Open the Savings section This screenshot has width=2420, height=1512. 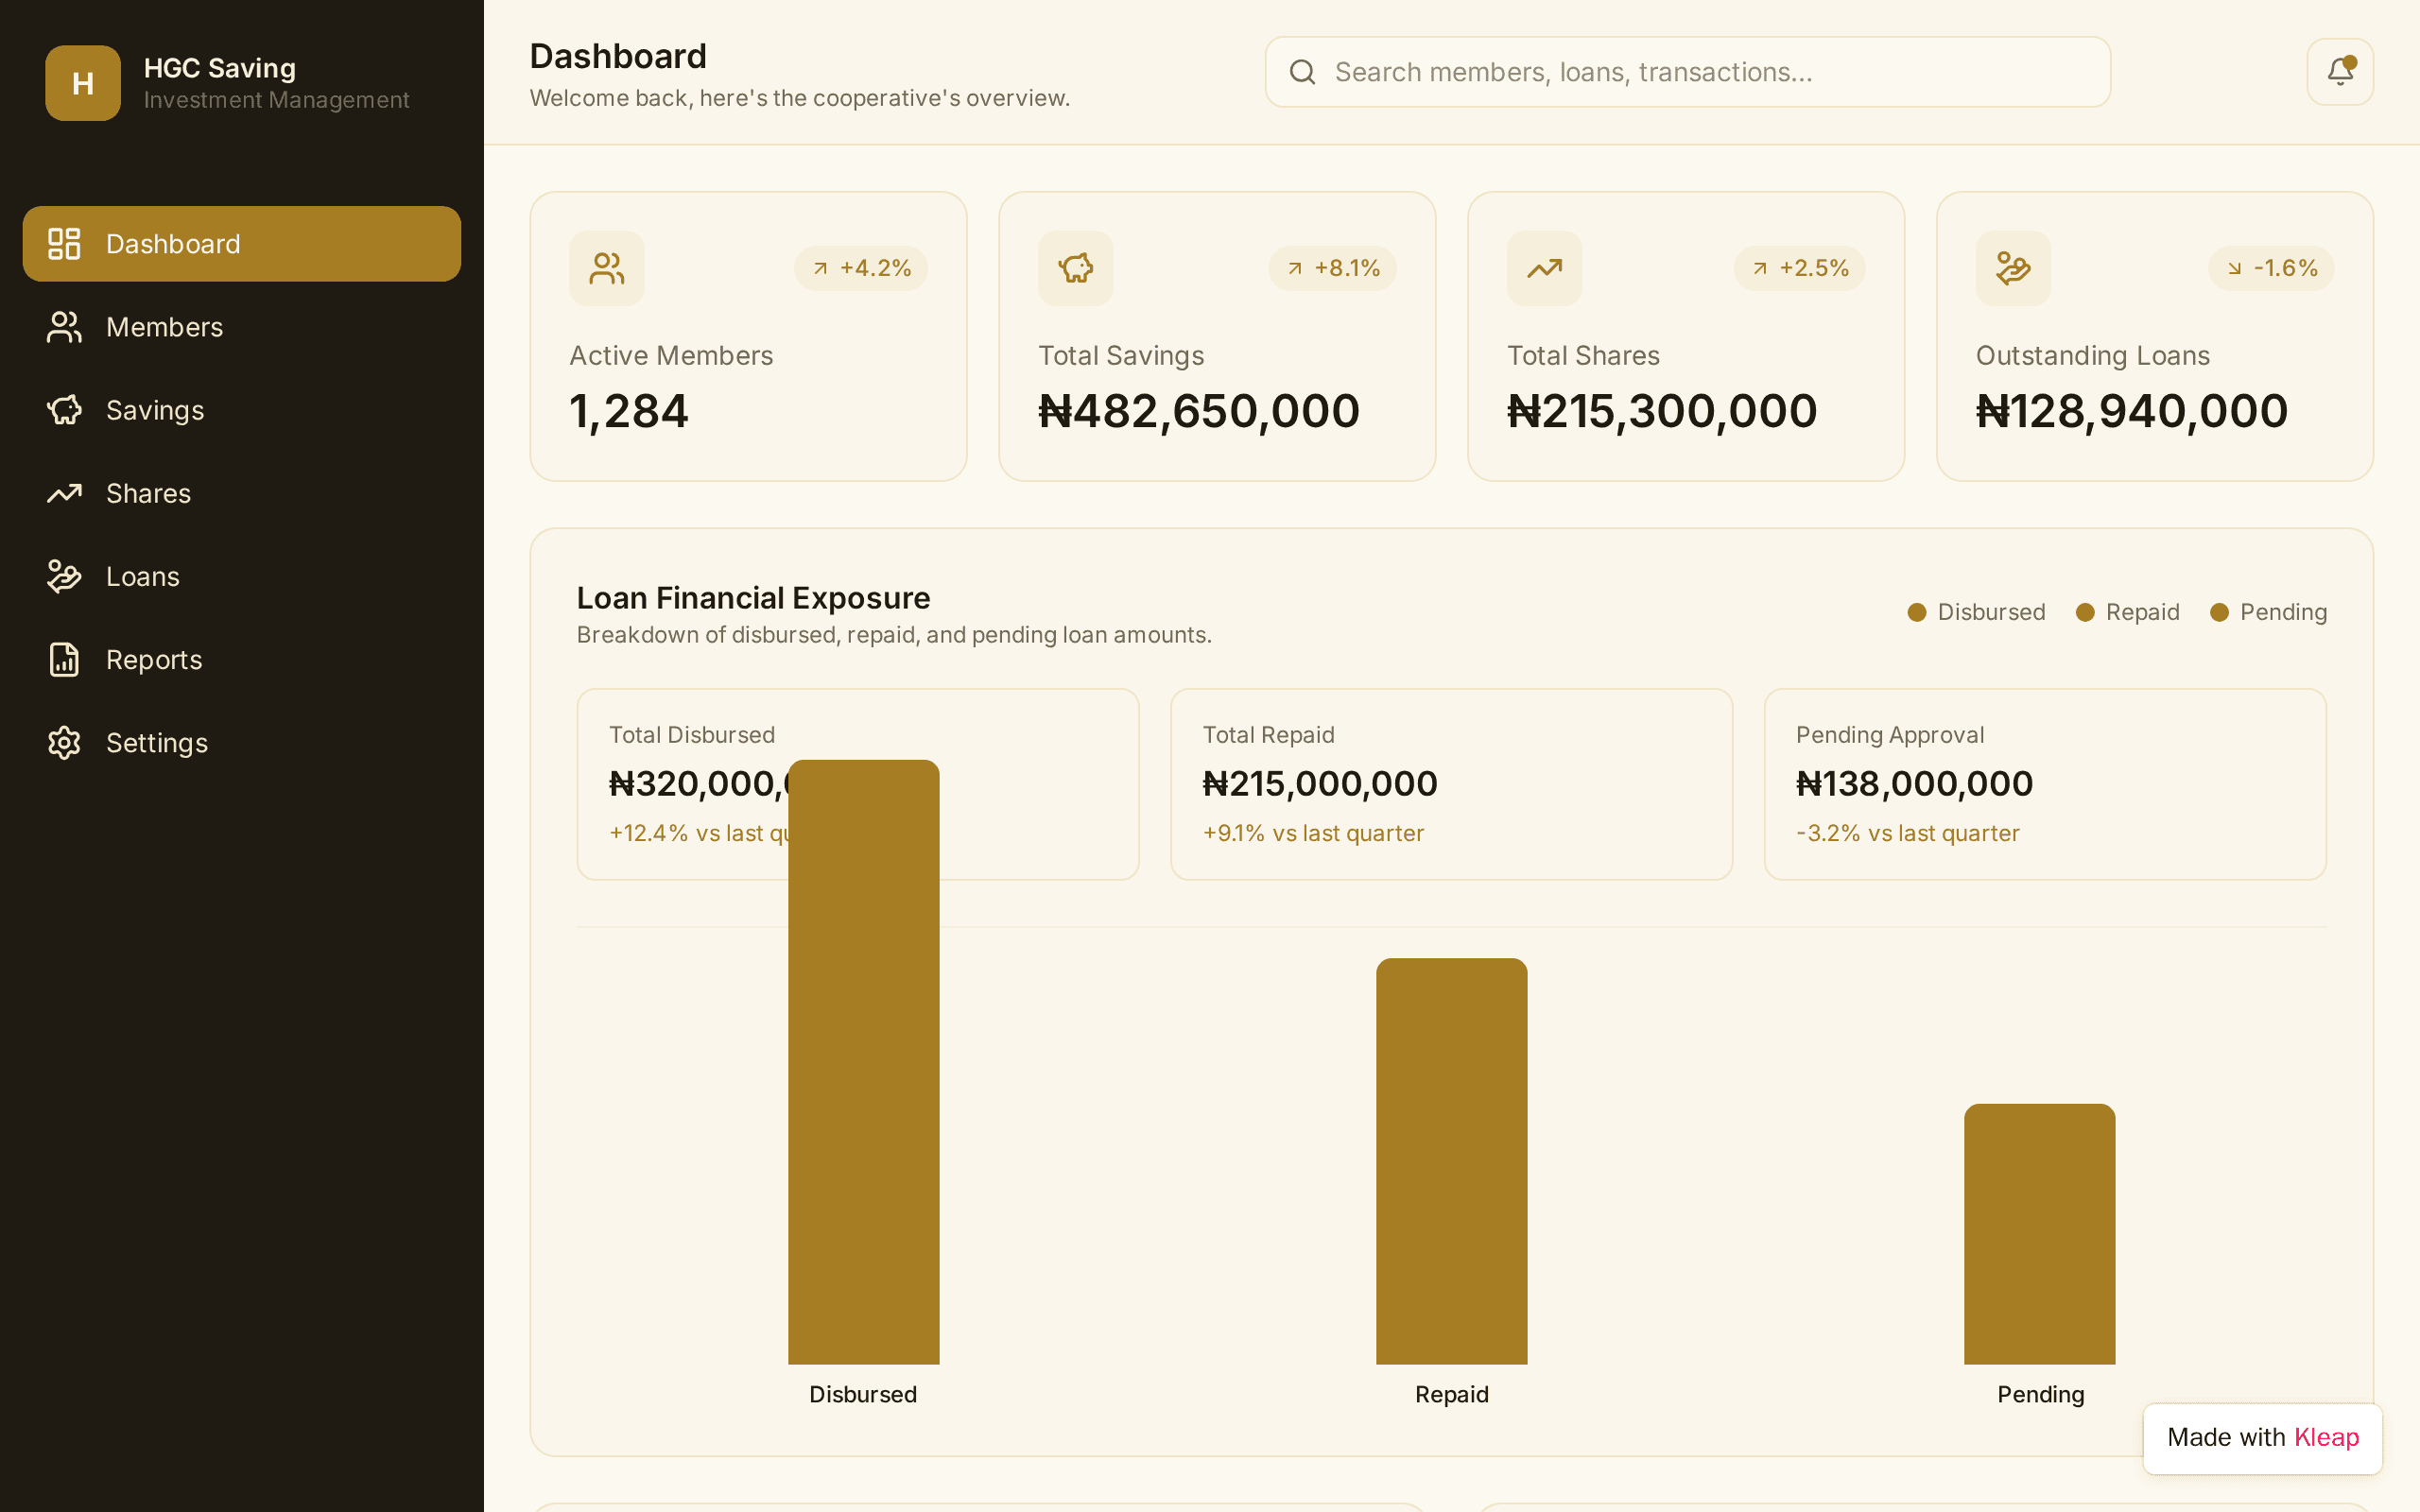(241, 410)
